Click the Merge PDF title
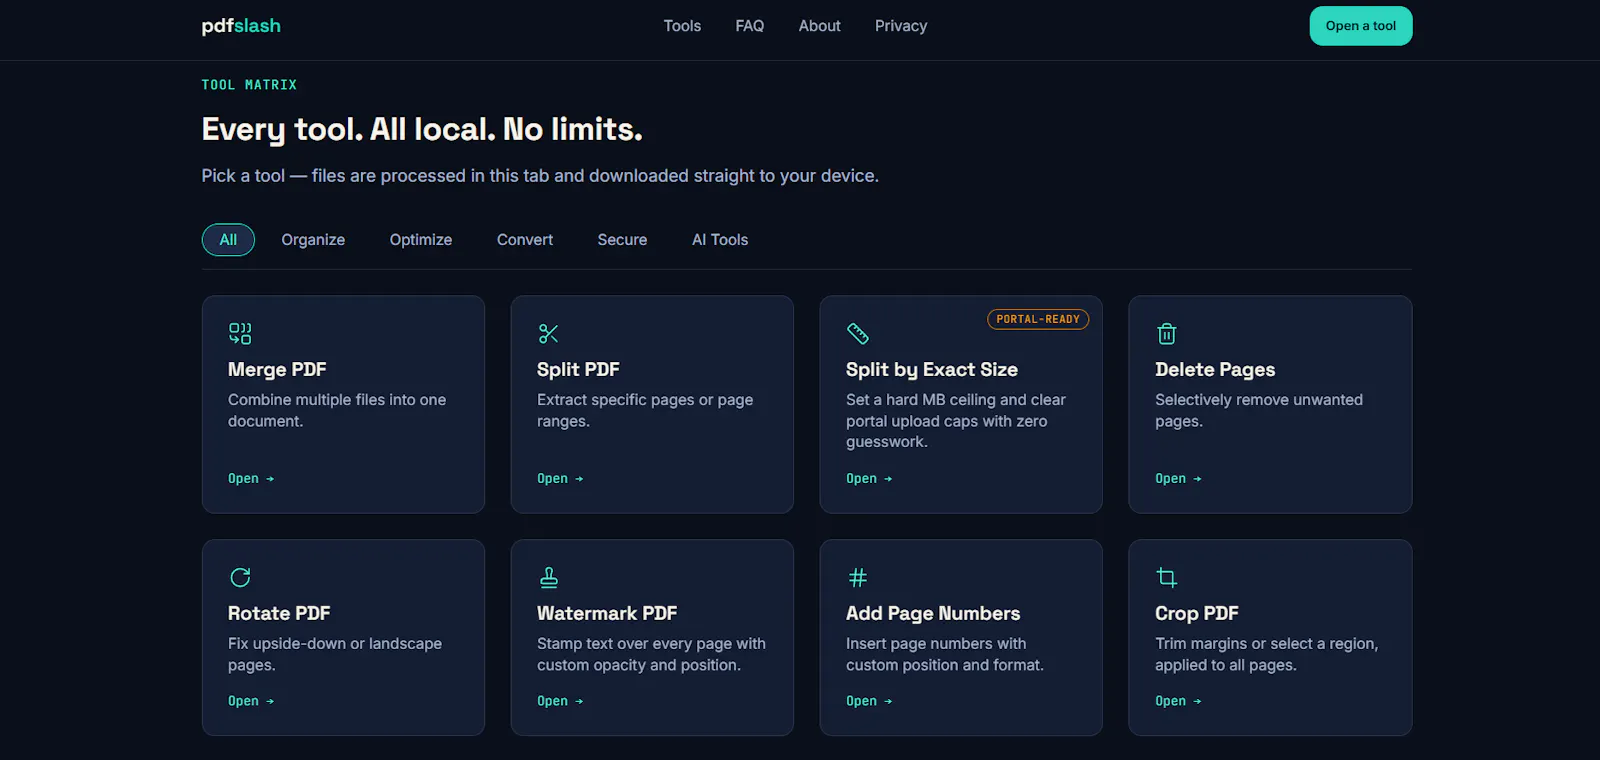The width and height of the screenshot is (1600, 760). [x=277, y=370]
